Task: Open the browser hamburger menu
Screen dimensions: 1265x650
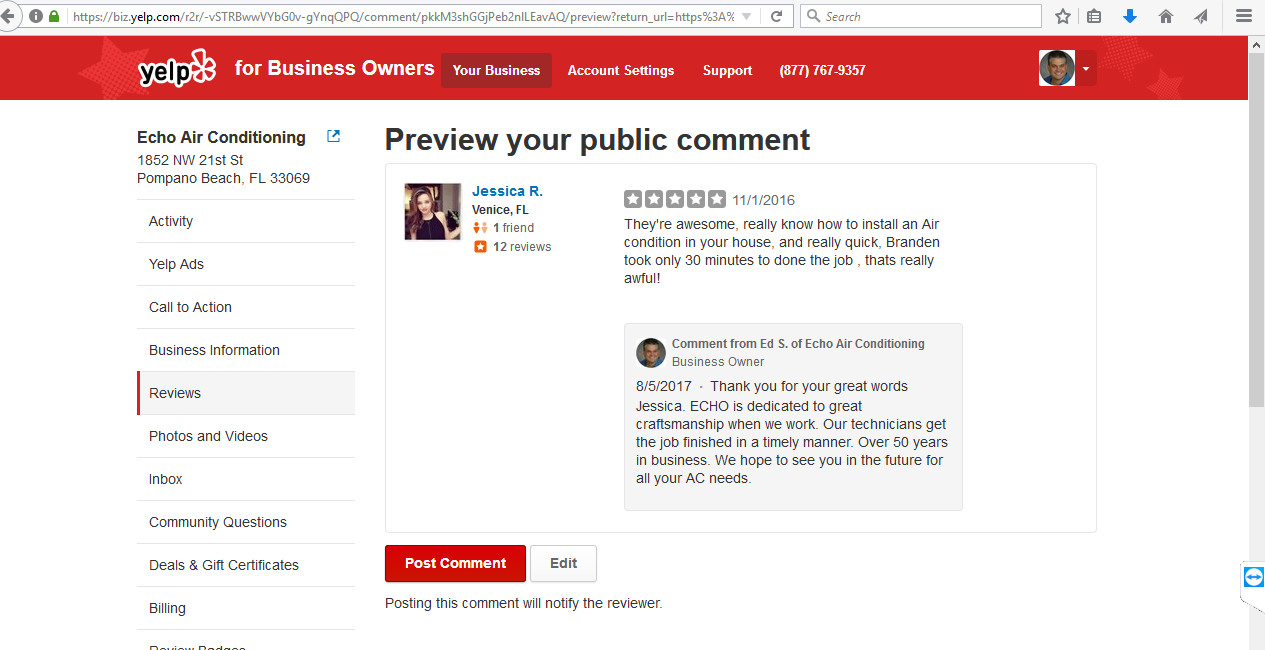Action: click(1243, 16)
